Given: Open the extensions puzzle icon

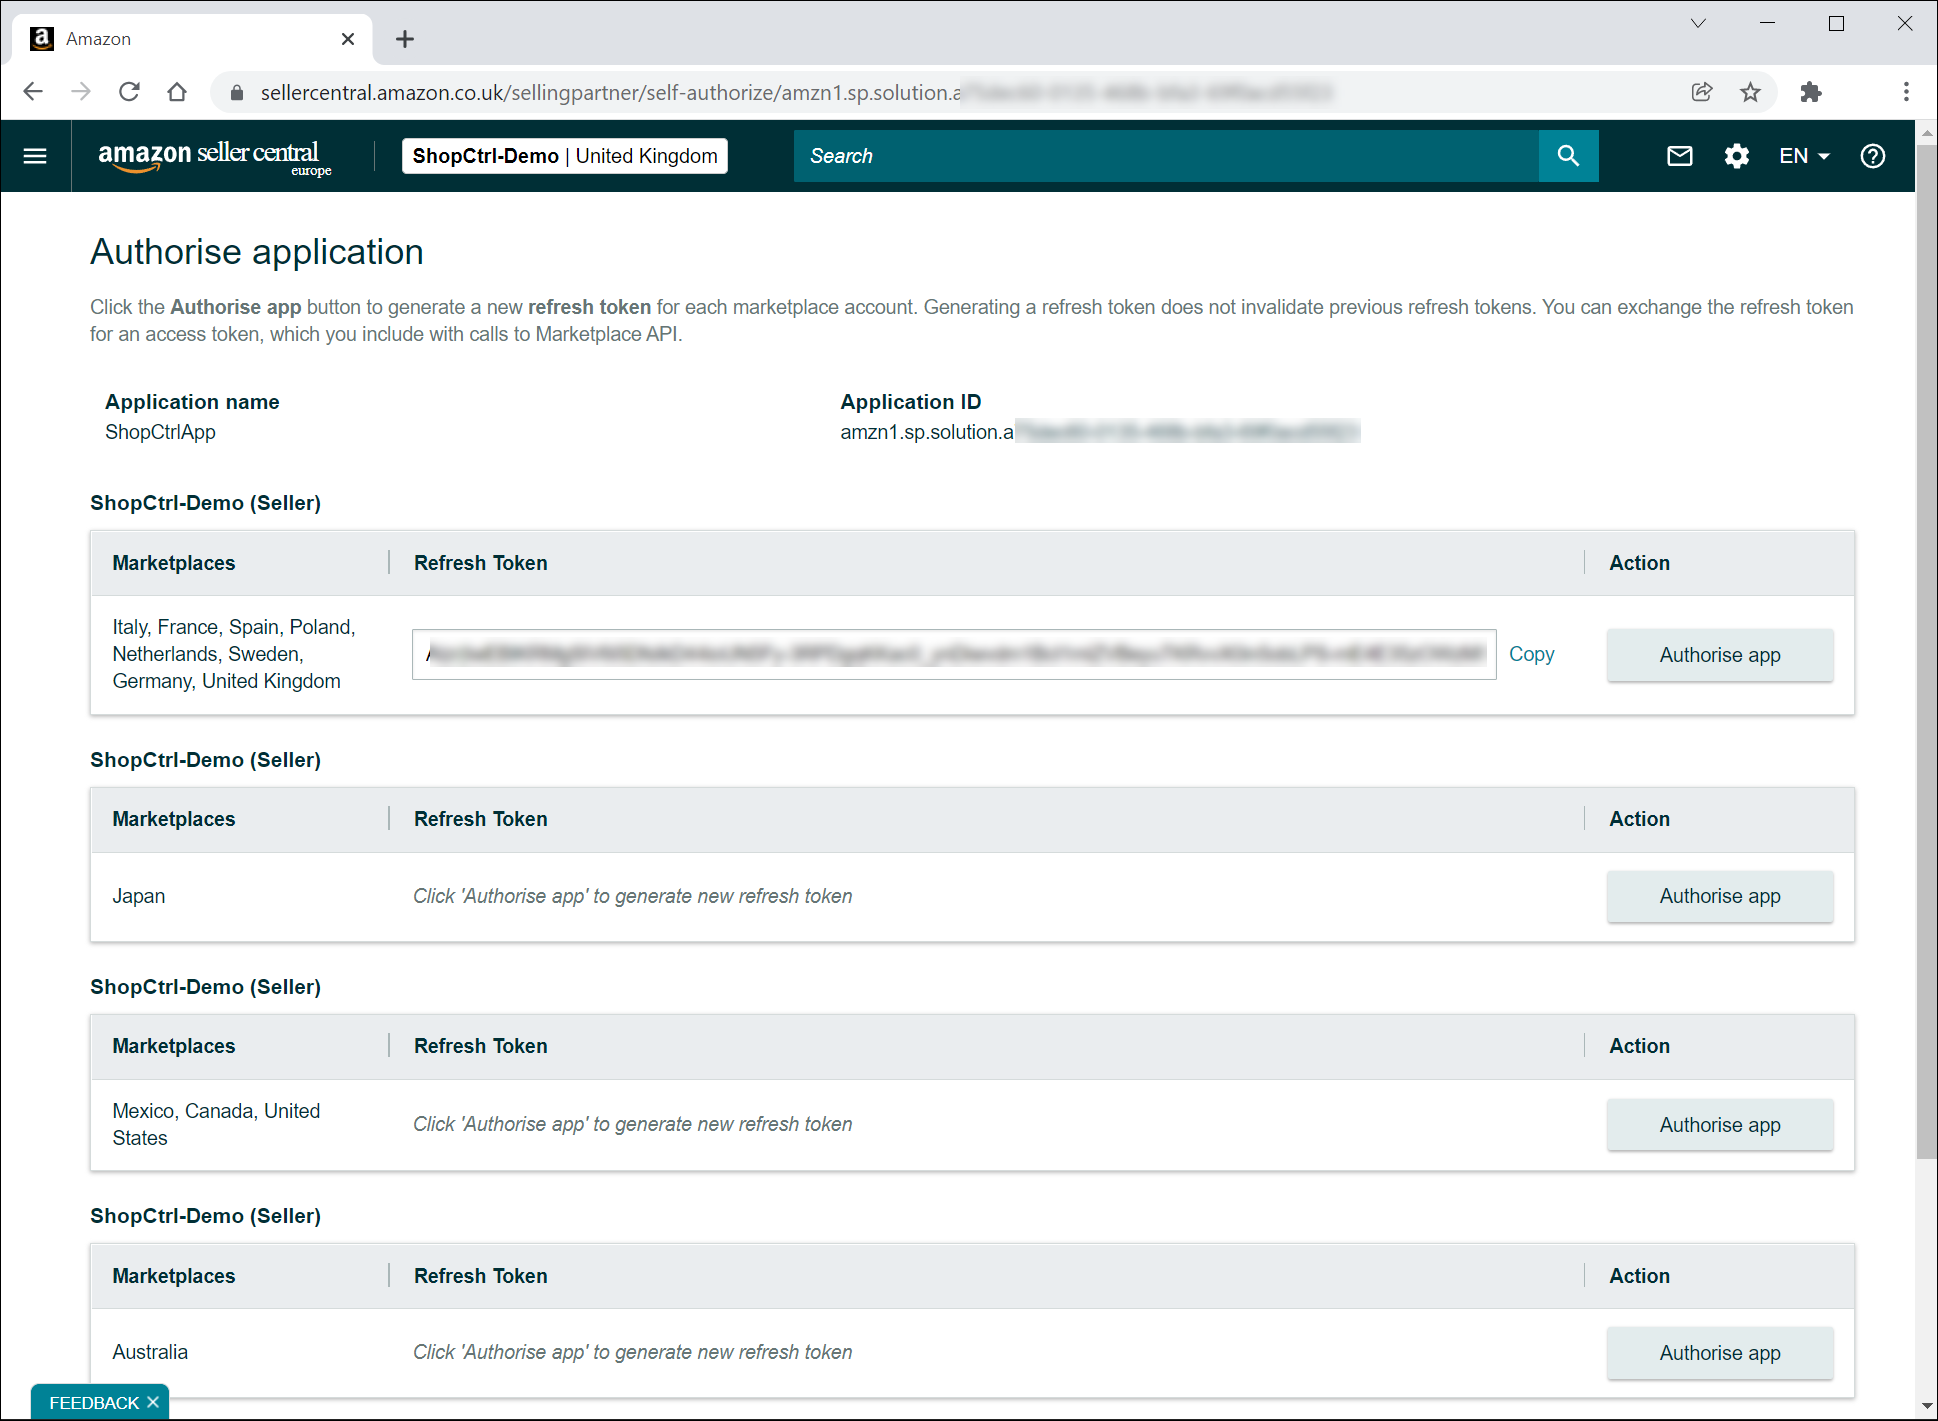Looking at the screenshot, I should coord(1810,92).
